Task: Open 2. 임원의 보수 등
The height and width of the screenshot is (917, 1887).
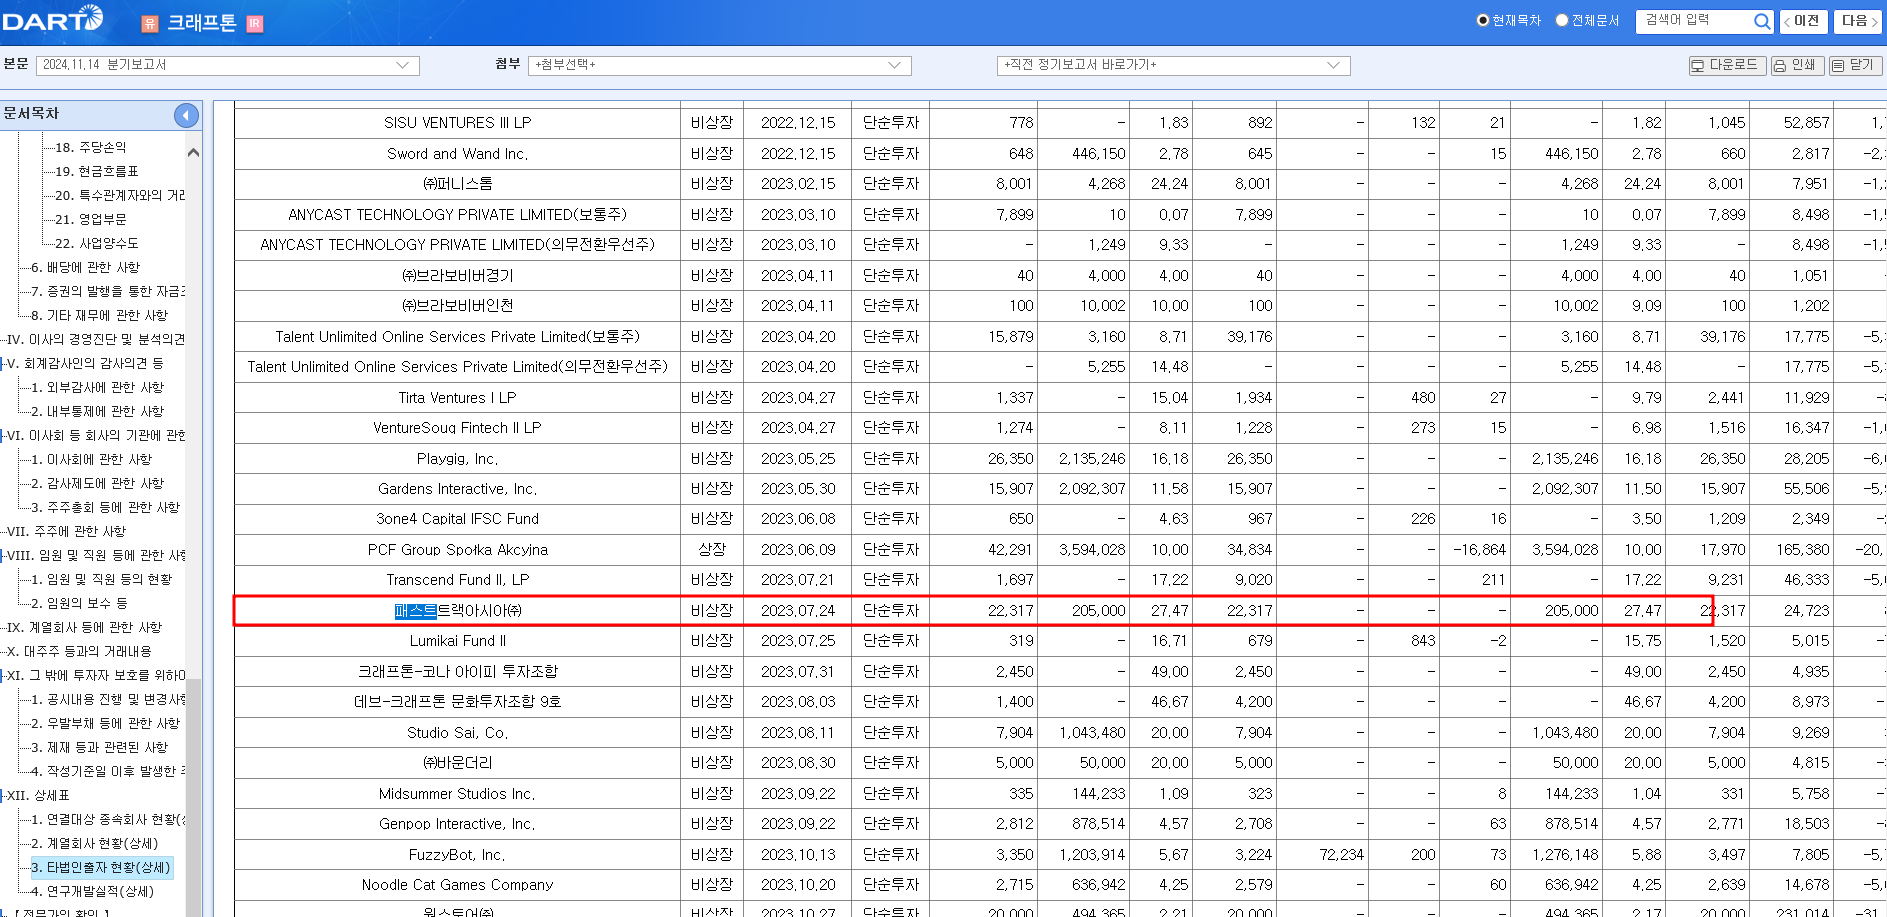Action: click(x=79, y=603)
